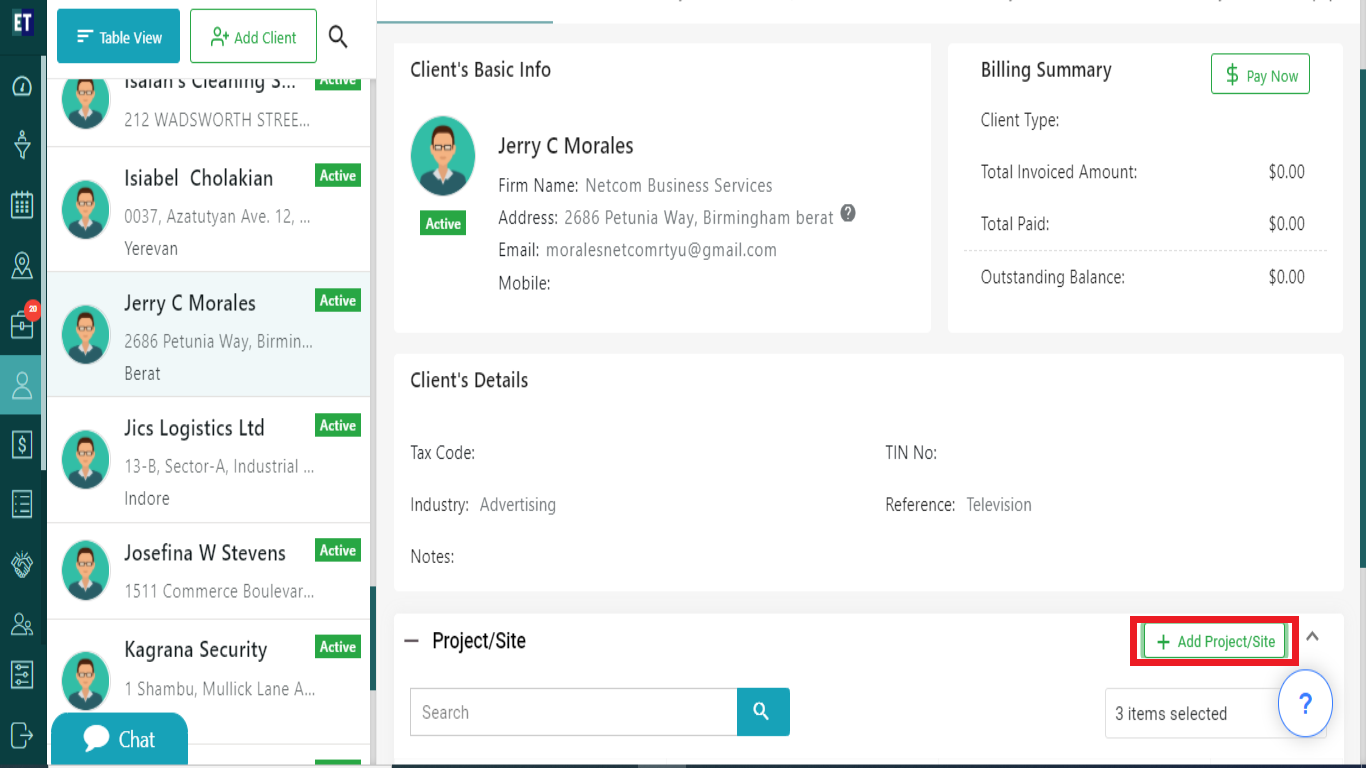Screen dimensions: 1366x768
Task: Select Josefina W Stevens in the client list
Action: pos(209,573)
